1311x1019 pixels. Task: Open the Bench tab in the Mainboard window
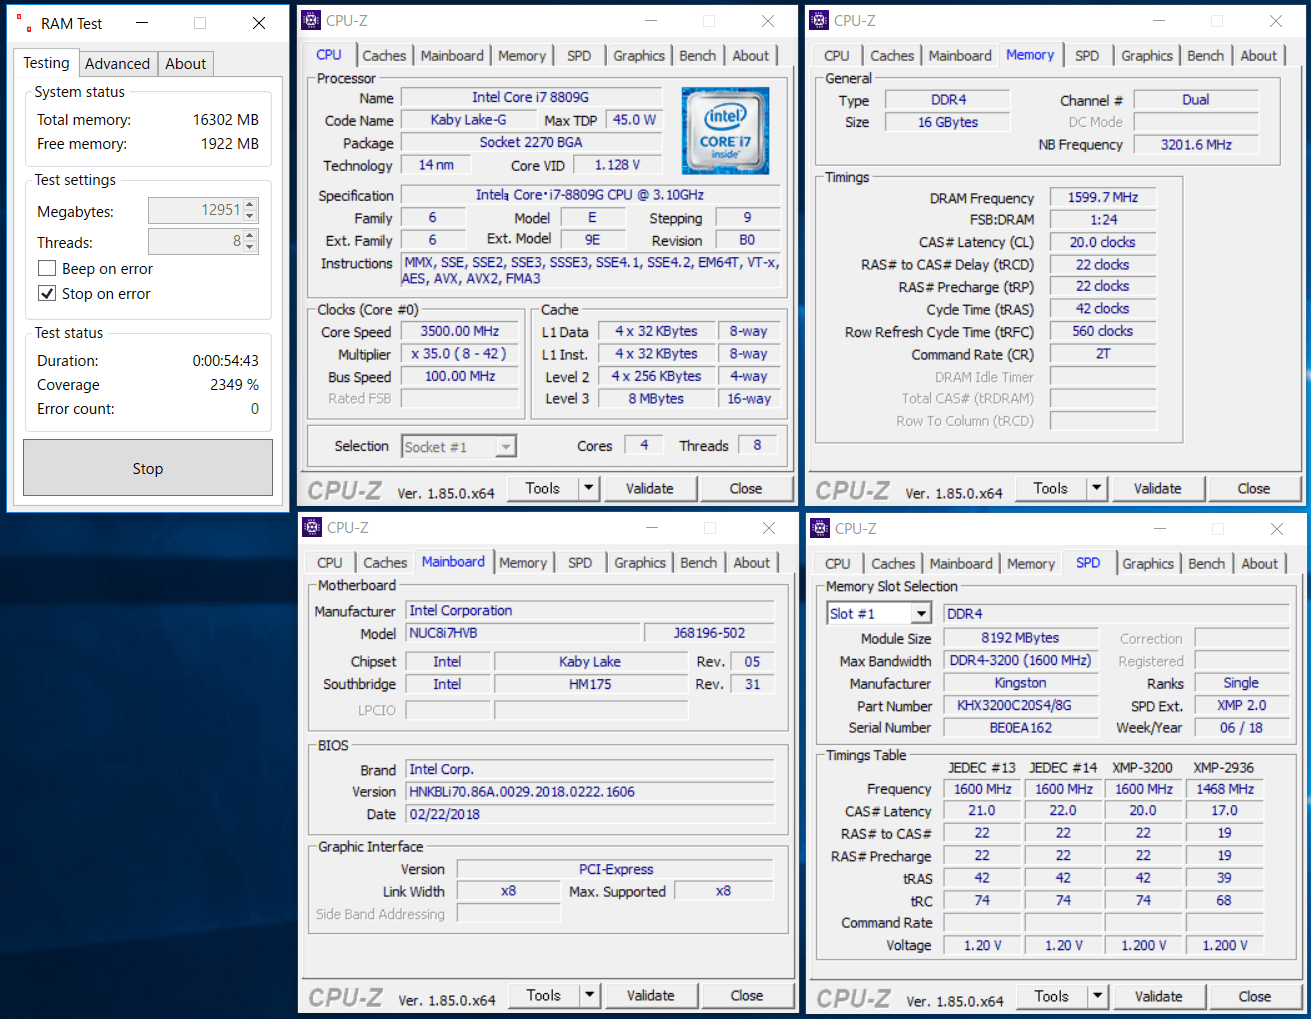(698, 563)
